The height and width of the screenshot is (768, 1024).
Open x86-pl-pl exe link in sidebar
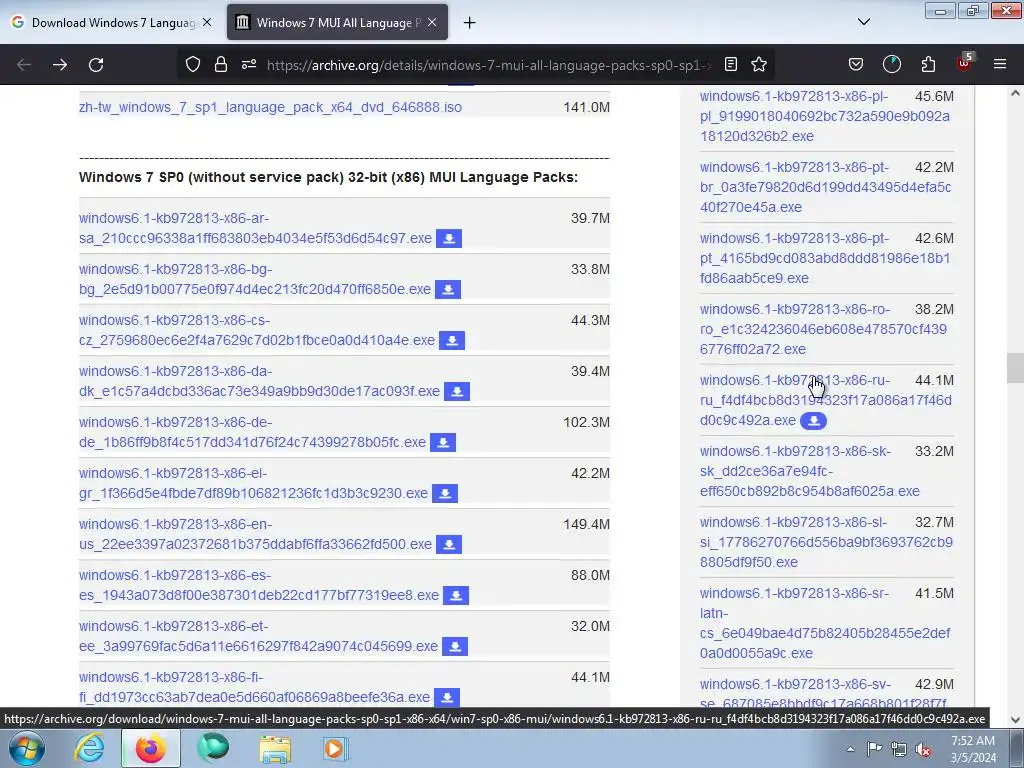(x=825, y=116)
